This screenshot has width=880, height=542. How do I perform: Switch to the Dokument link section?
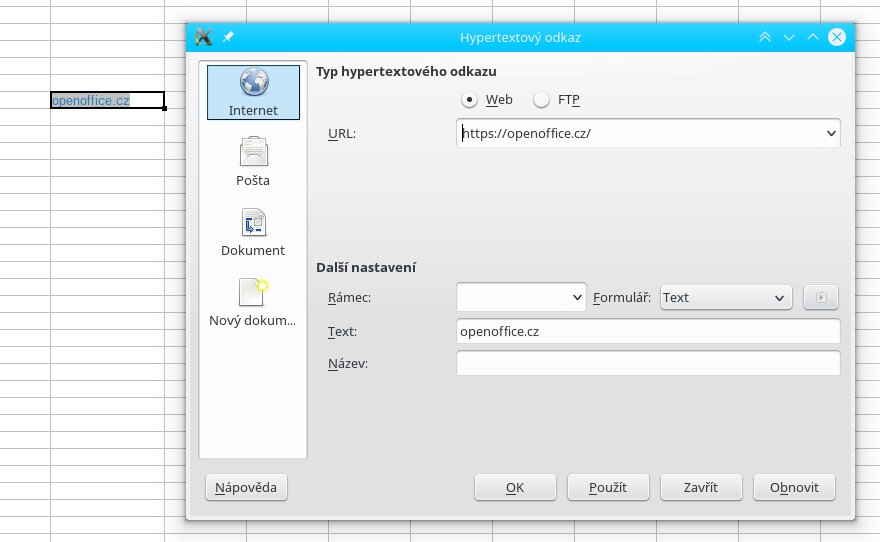click(253, 232)
